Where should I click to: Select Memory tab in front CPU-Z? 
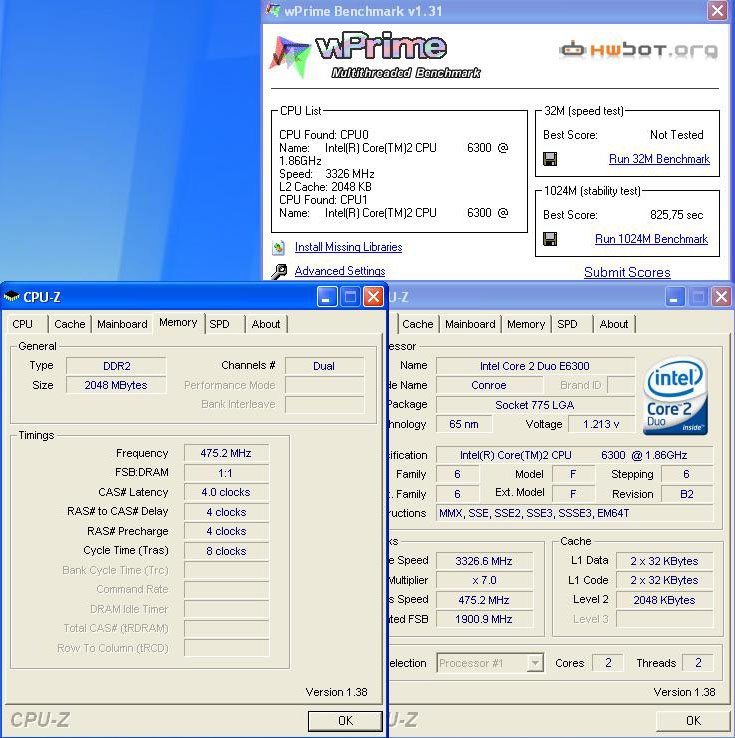(178, 323)
